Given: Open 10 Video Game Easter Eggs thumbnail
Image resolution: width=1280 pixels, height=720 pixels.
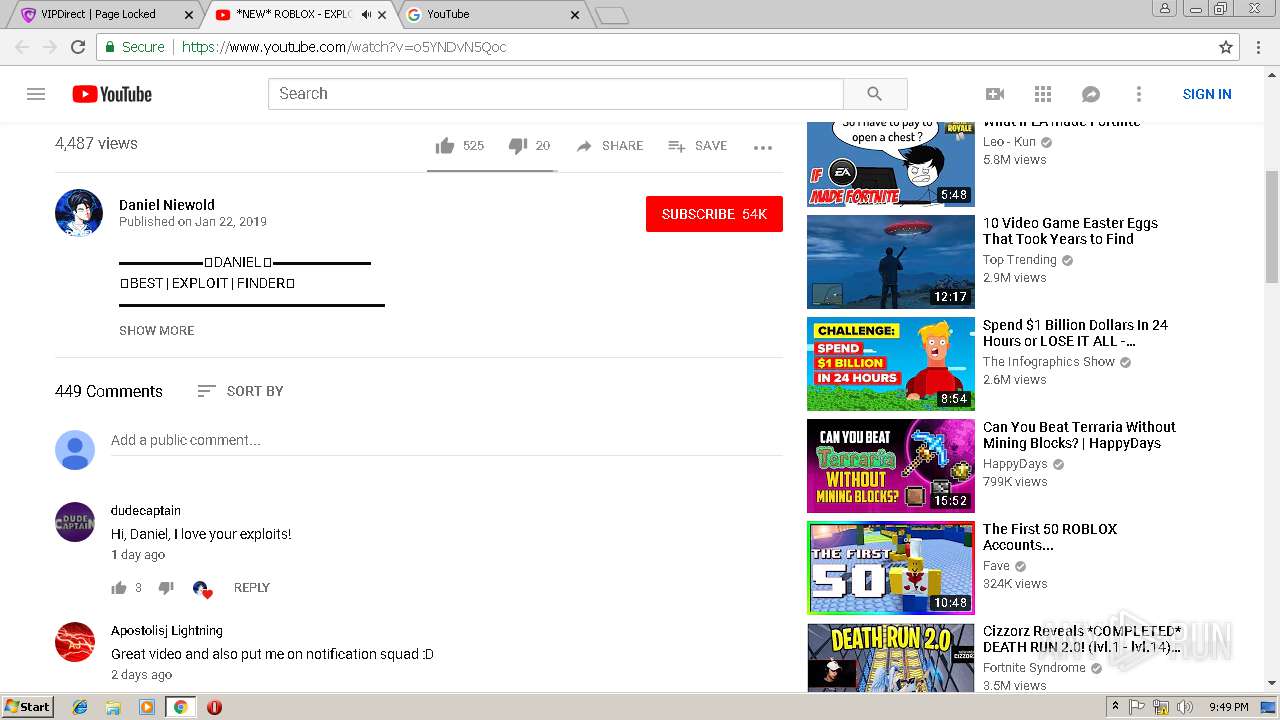Looking at the screenshot, I should click(x=891, y=262).
